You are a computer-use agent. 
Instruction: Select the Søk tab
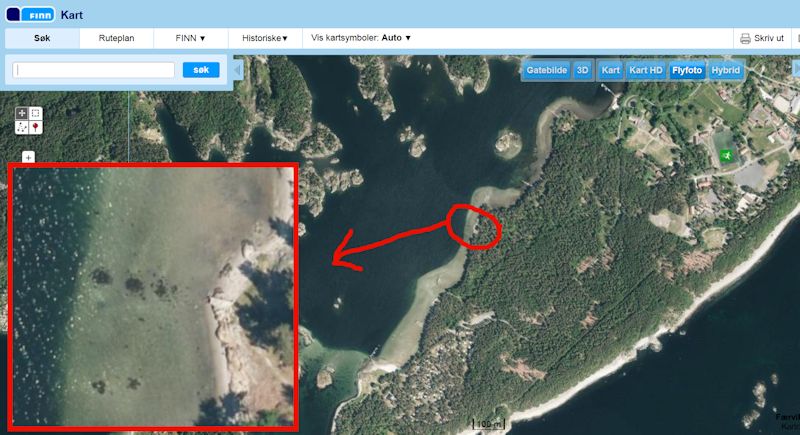tap(42, 38)
